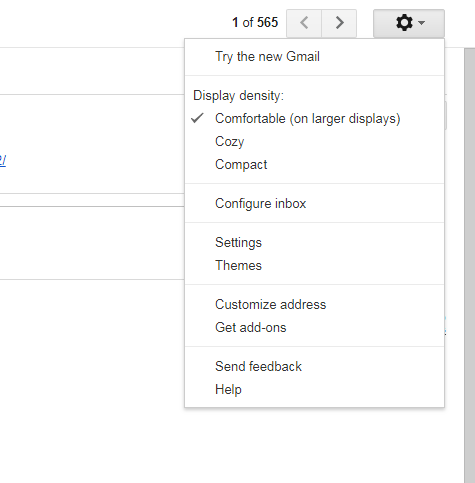Go to the older conversation arrow

(339, 23)
